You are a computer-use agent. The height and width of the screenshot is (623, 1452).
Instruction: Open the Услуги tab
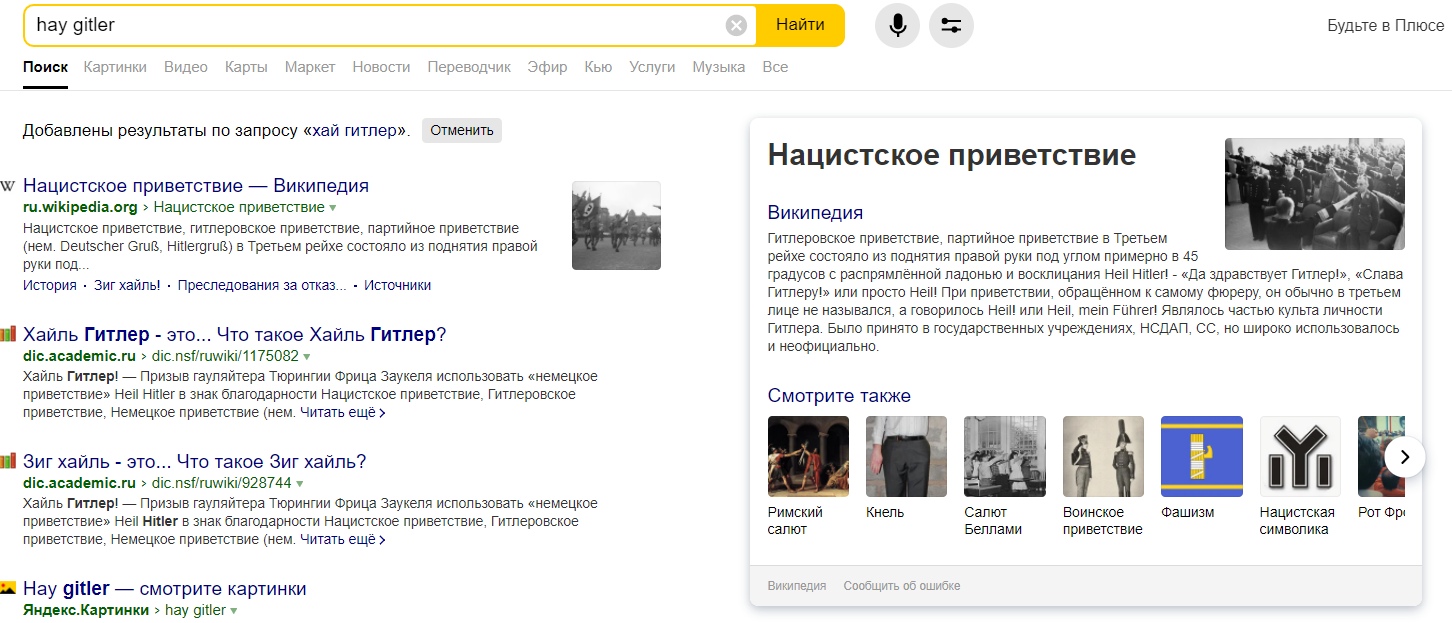652,67
